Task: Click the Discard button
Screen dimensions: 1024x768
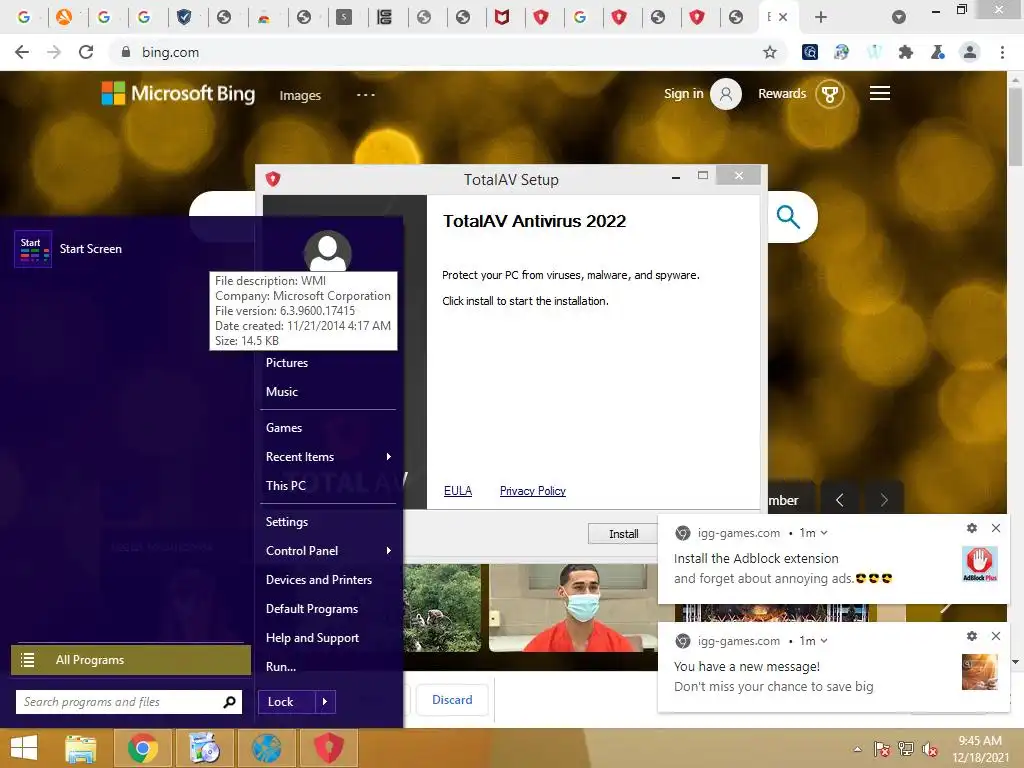Action: click(452, 699)
